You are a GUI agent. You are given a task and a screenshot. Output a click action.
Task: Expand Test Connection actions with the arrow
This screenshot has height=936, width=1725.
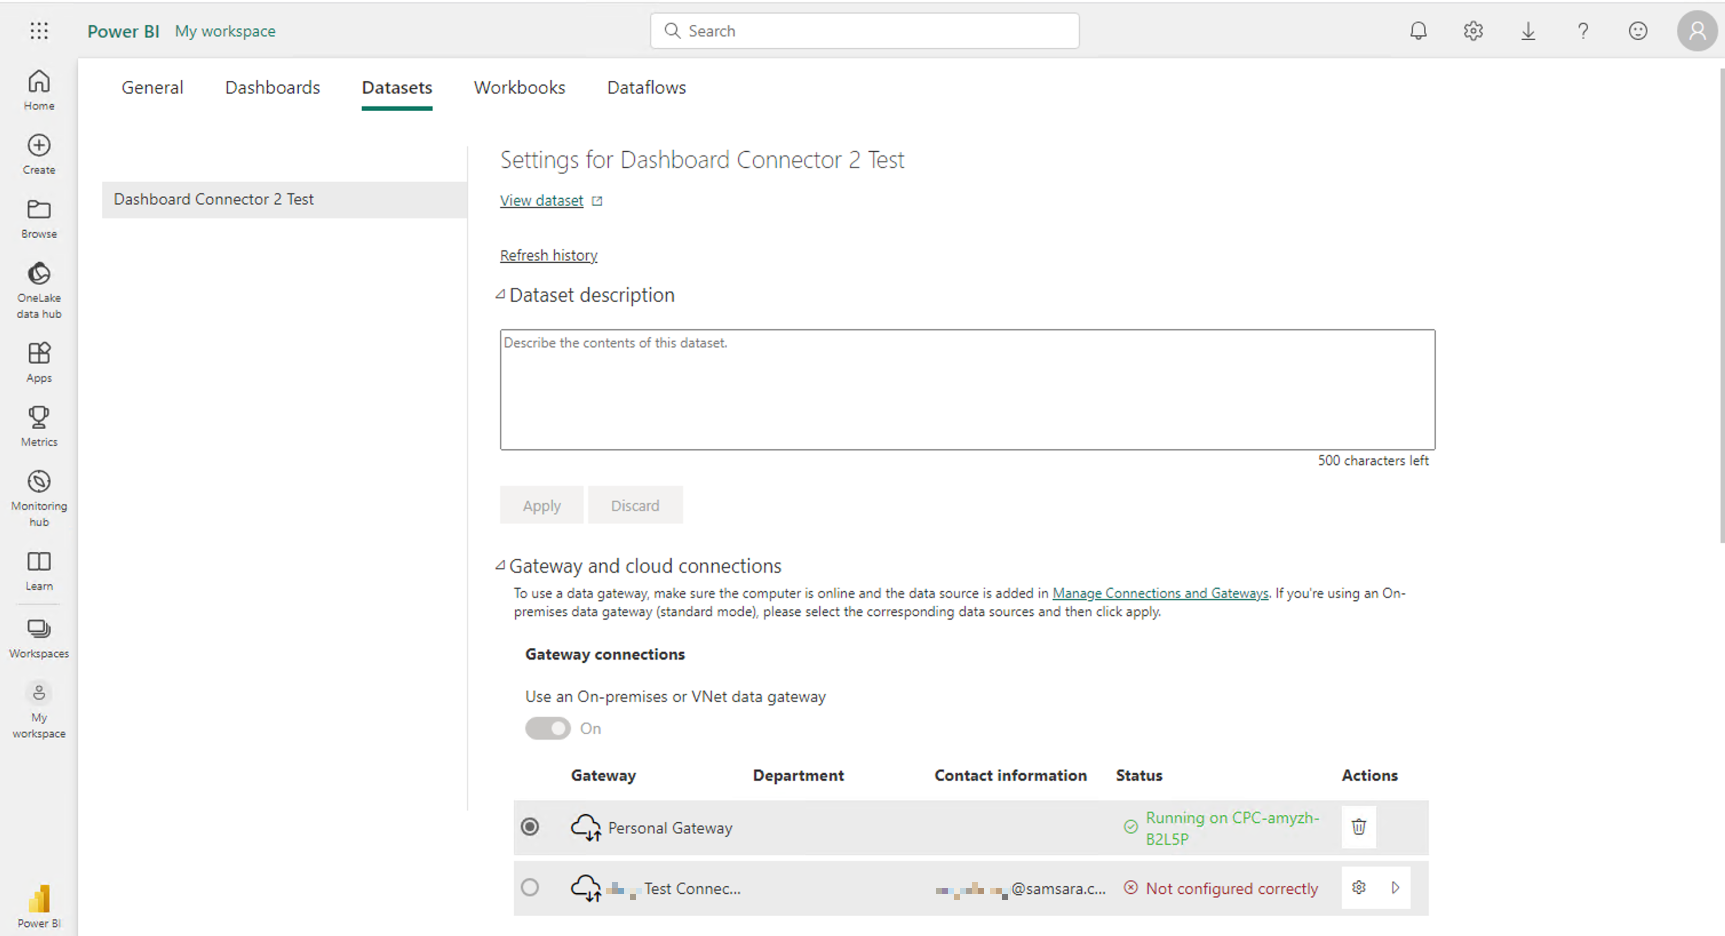click(x=1395, y=887)
